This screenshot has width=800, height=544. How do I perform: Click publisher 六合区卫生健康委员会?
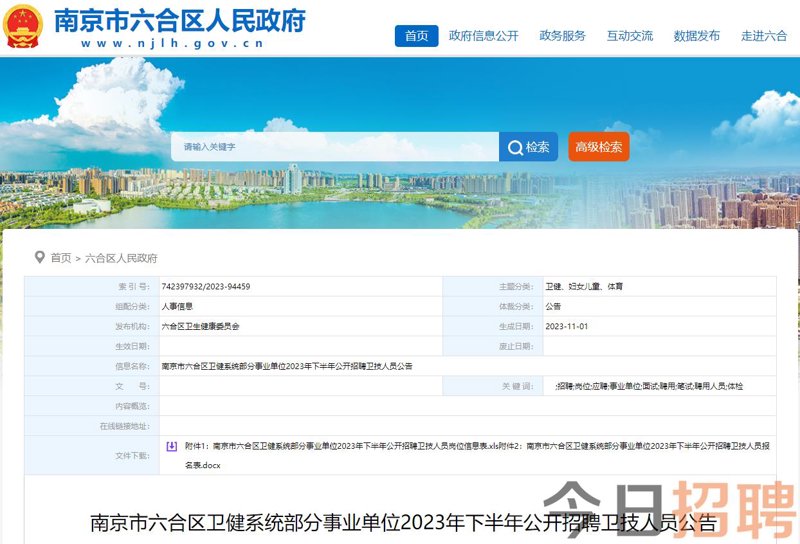[201, 326]
